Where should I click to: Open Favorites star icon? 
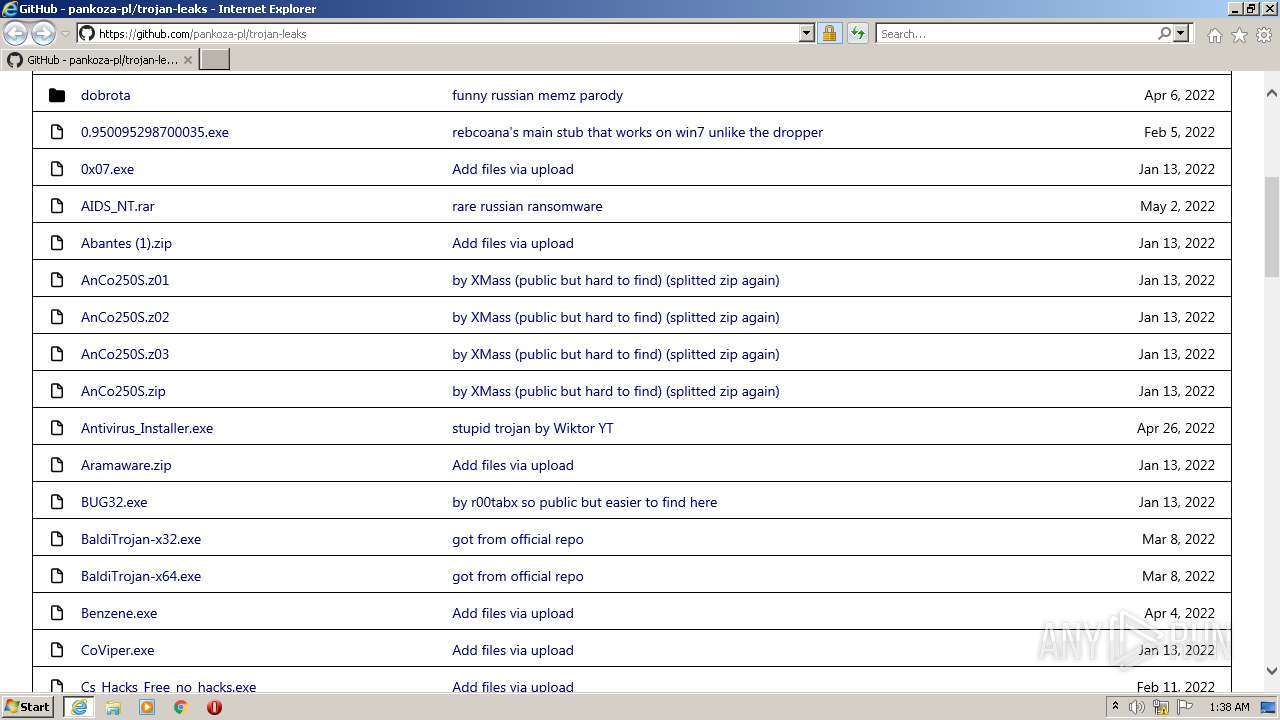point(1239,35)
